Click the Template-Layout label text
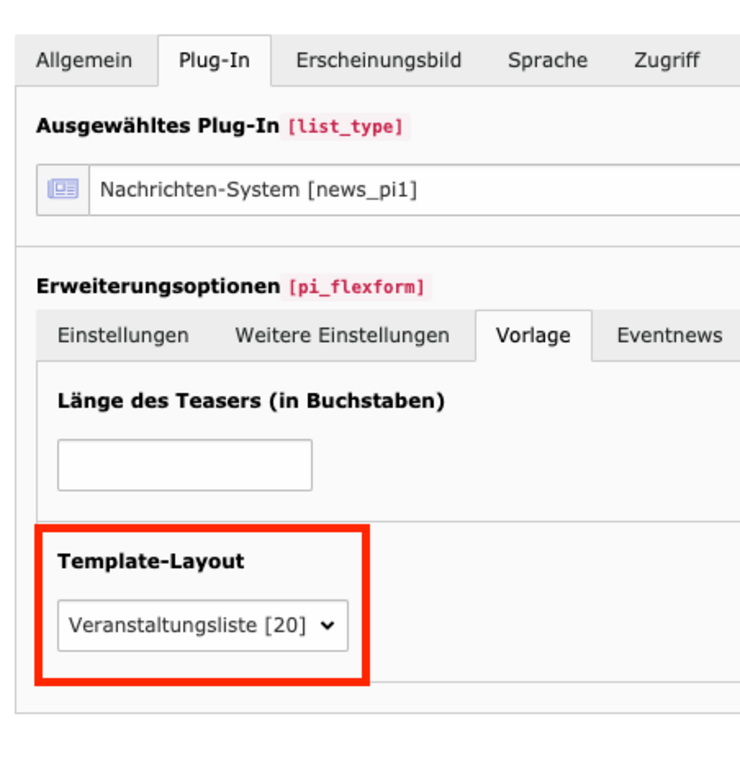This screenshot has width=740, height=773. pyautogui.click(x=151, y=561)
